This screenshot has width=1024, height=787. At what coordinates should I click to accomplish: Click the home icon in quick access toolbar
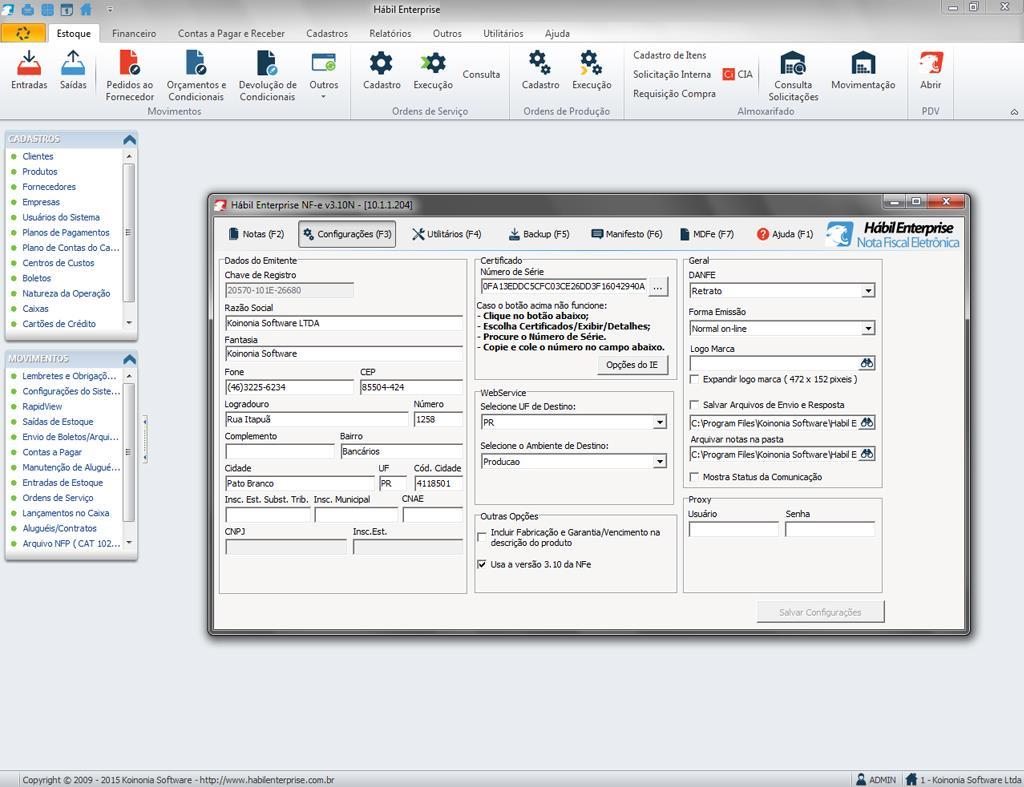pos(86,9)
